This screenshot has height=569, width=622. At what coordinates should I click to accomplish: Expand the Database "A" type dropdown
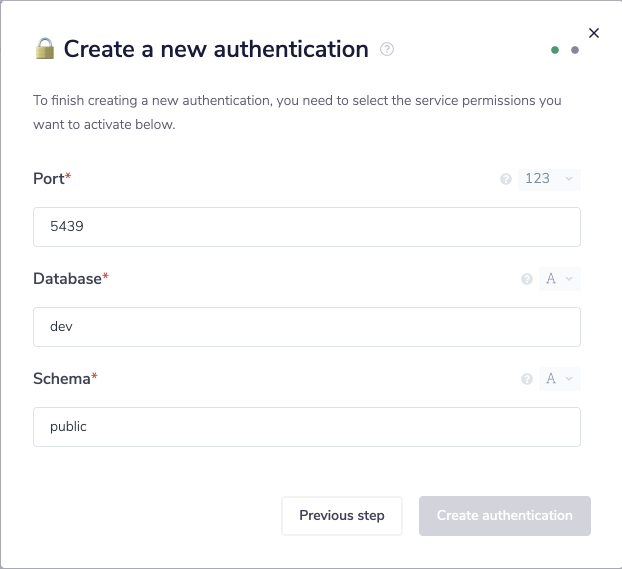(x=559, y=279)
